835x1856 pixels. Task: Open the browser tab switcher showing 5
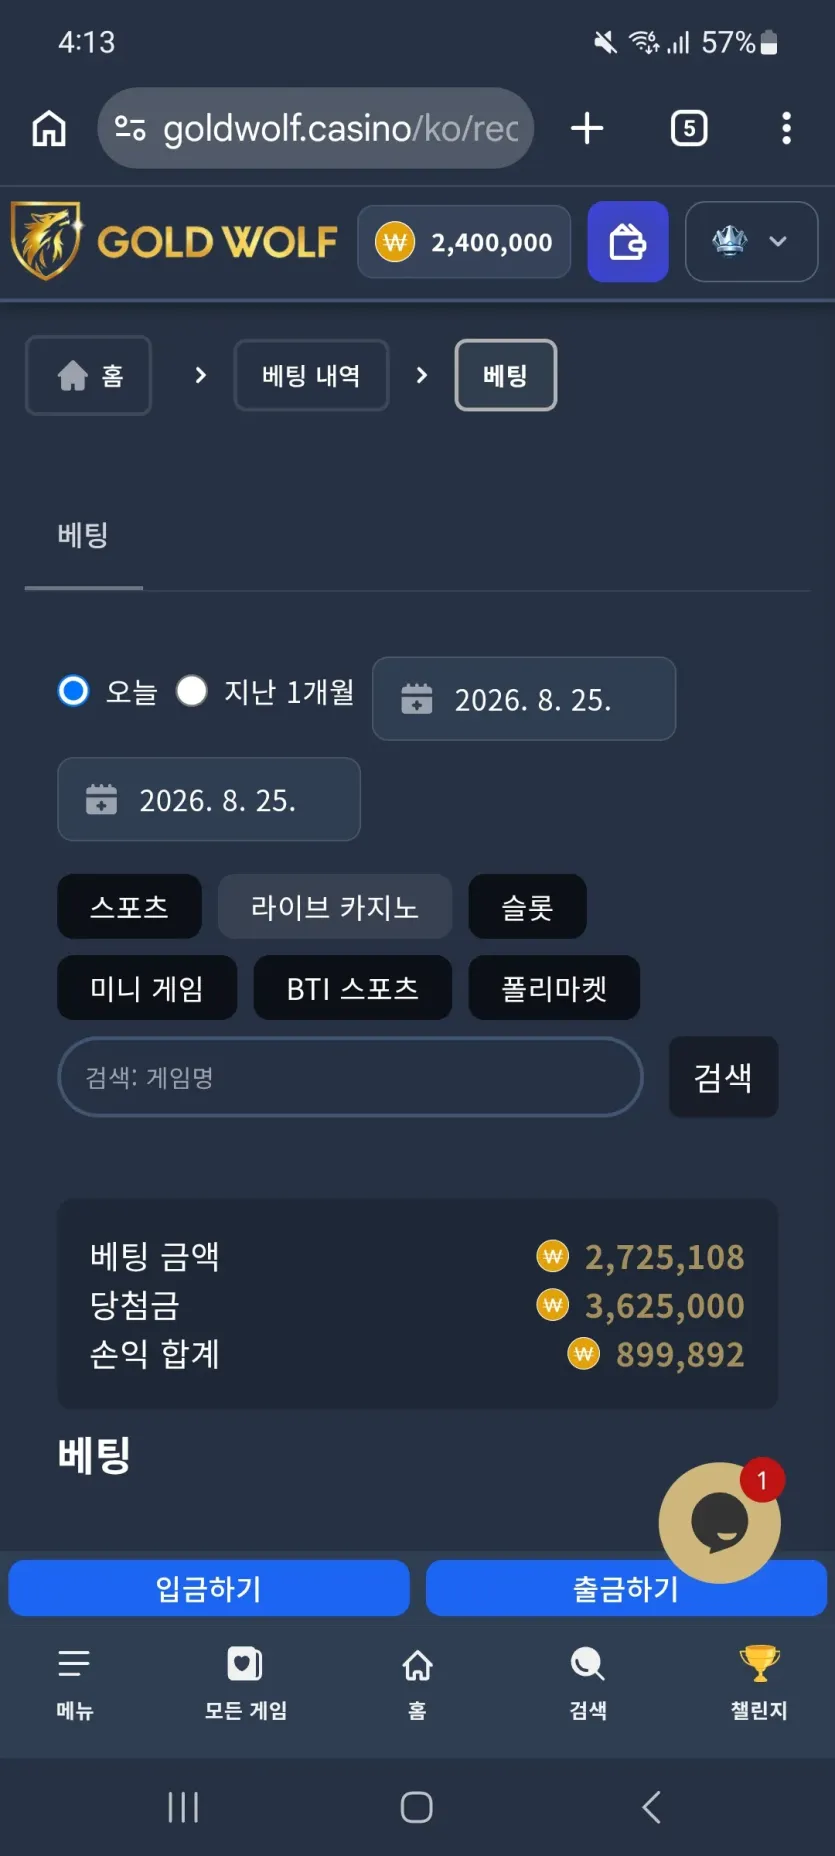(689, 128)
